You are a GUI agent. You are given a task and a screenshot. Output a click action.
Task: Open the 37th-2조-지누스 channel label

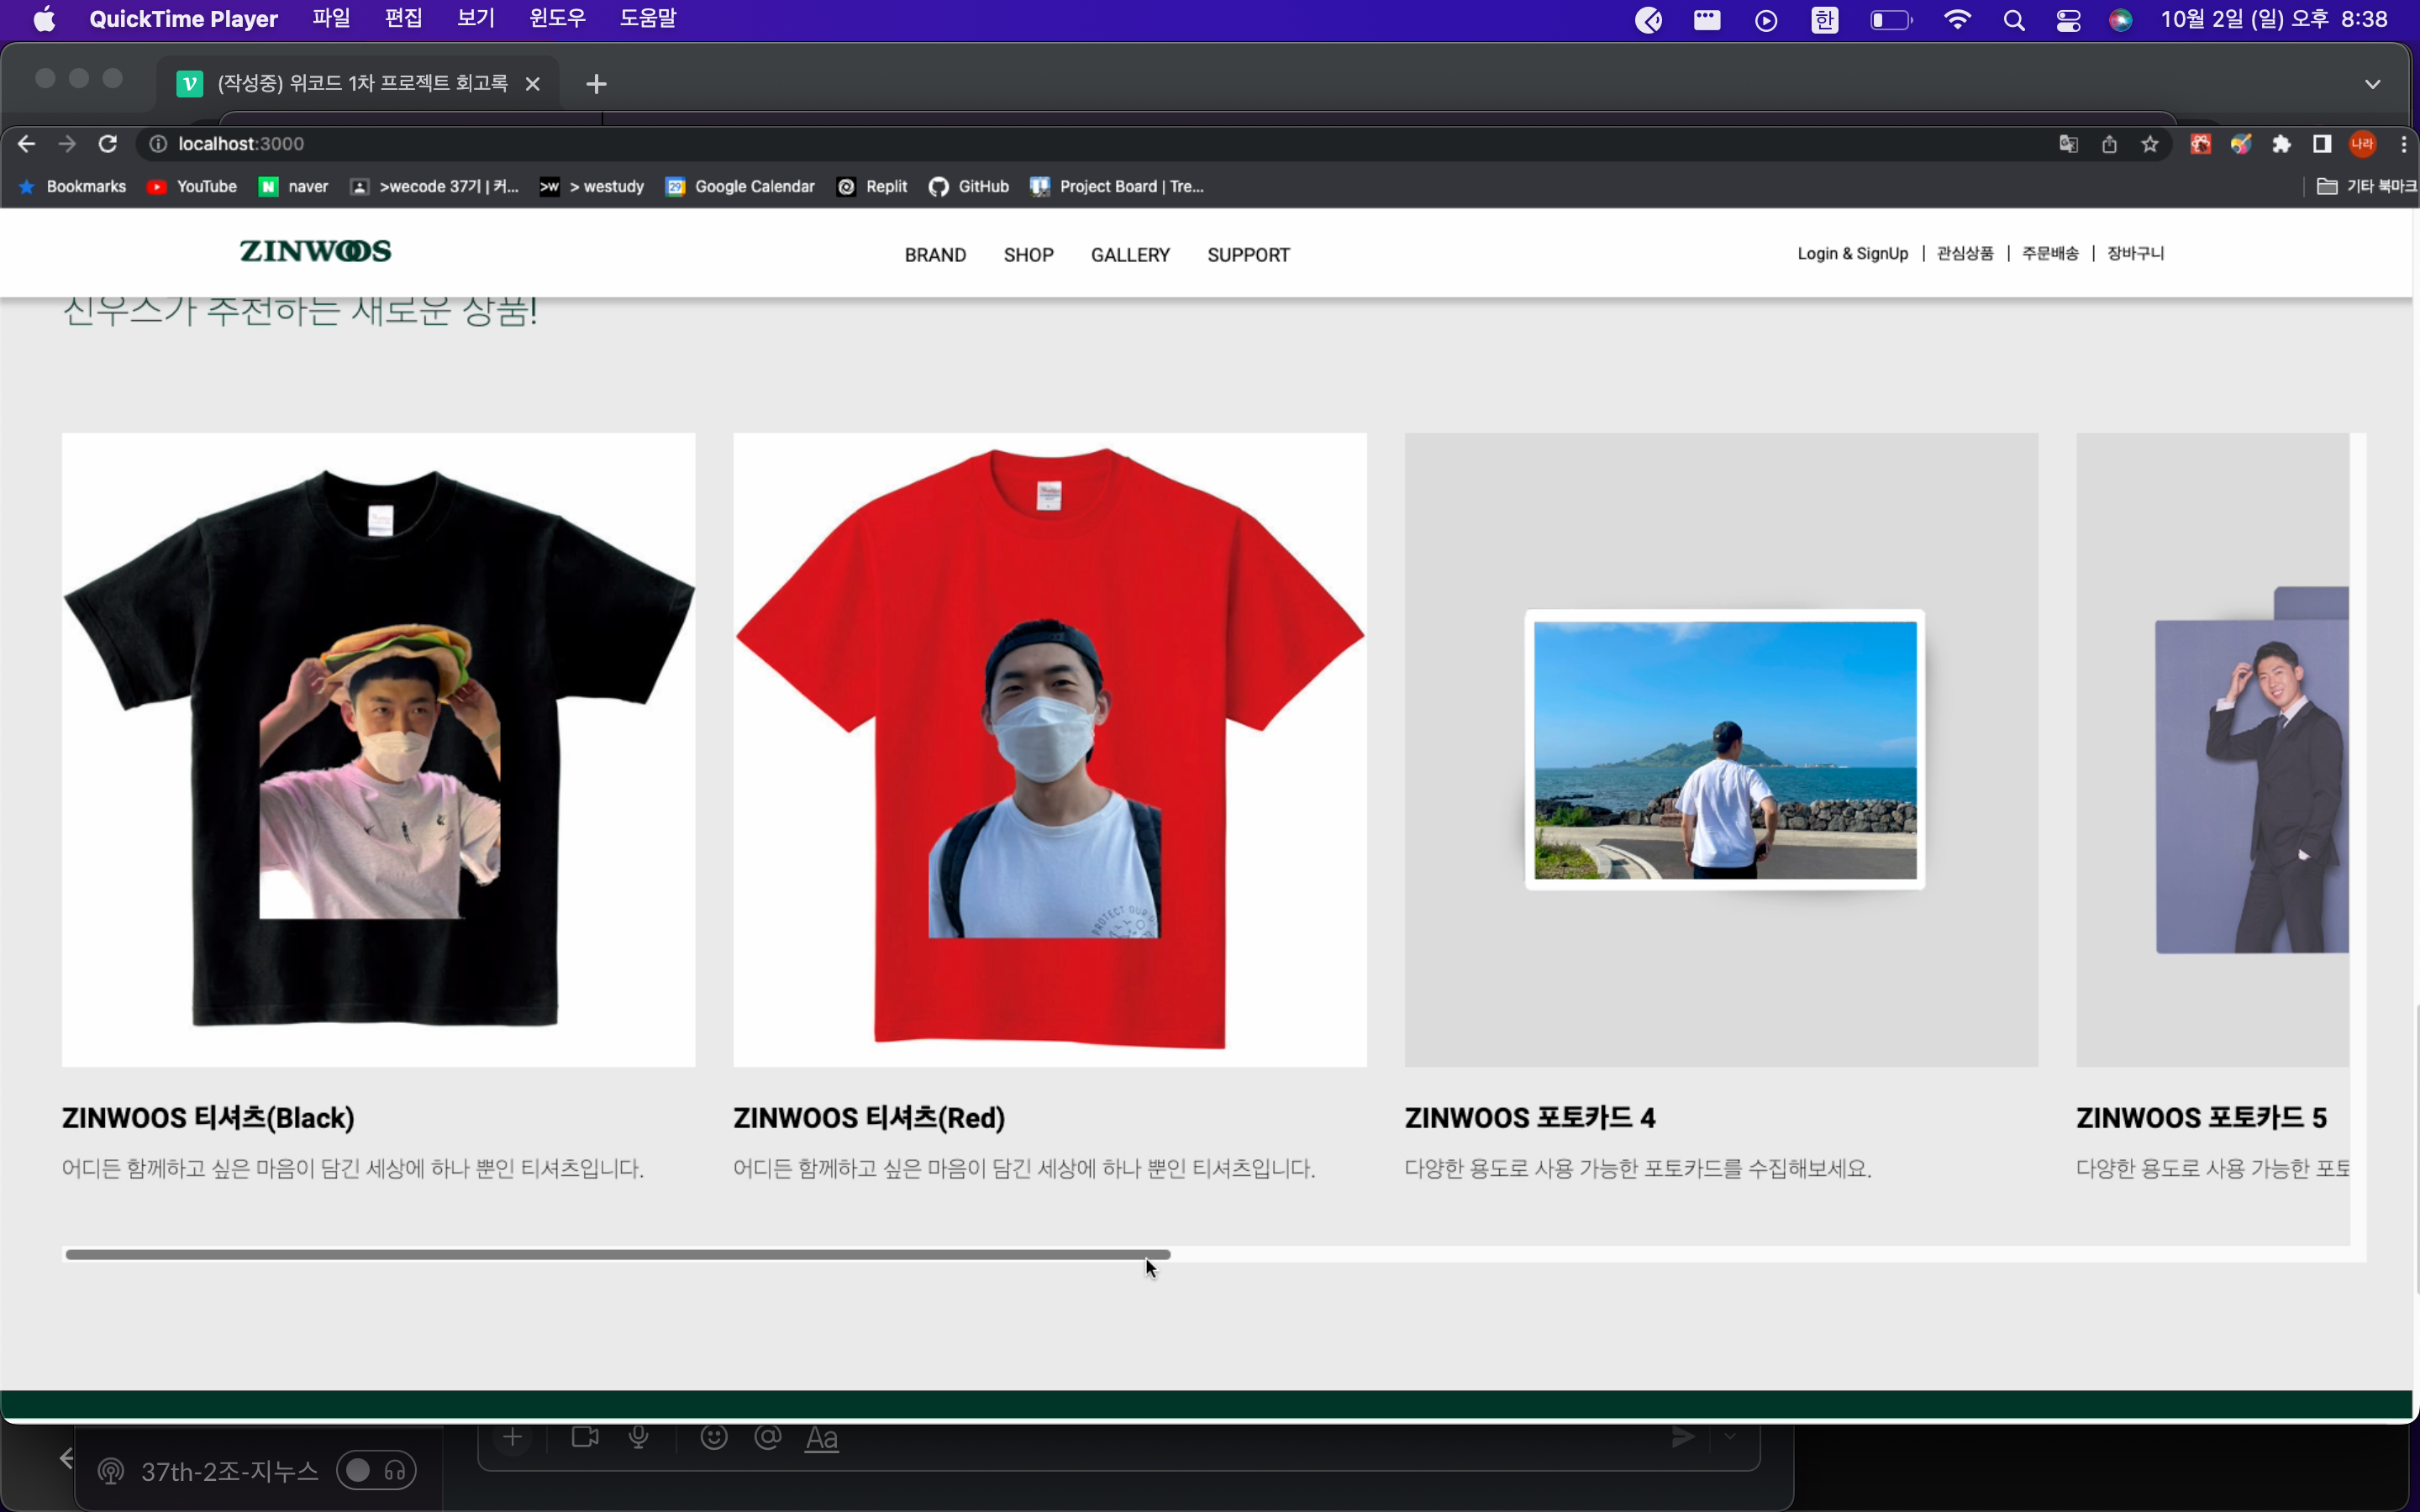[230, 1471]
